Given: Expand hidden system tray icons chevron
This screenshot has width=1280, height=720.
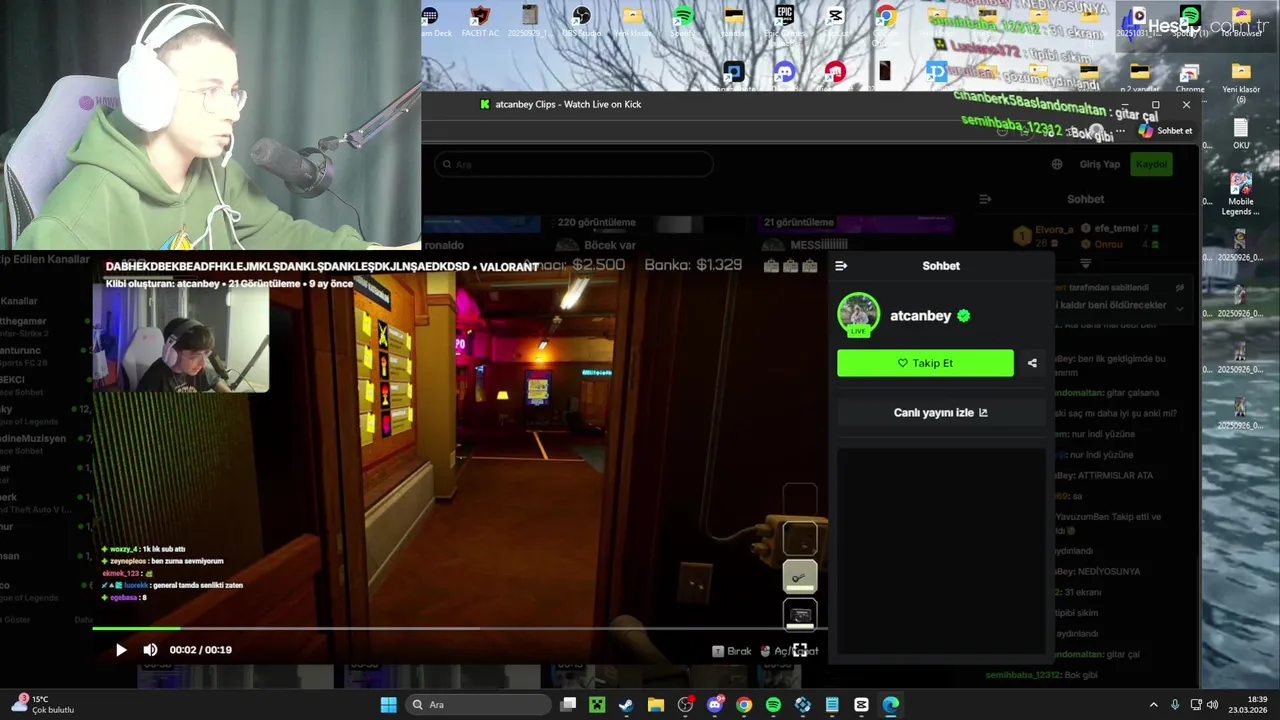Looking at the screenshot, I should (x=1153, y=705).
